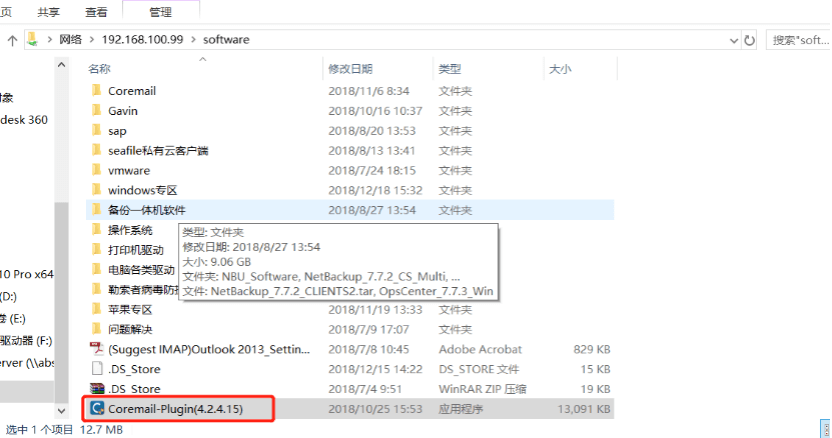Image resolution: width=832 pixels, height=438 pixels.
Task: Click the windows专区 folder icon
Action: tap(97, 190)
